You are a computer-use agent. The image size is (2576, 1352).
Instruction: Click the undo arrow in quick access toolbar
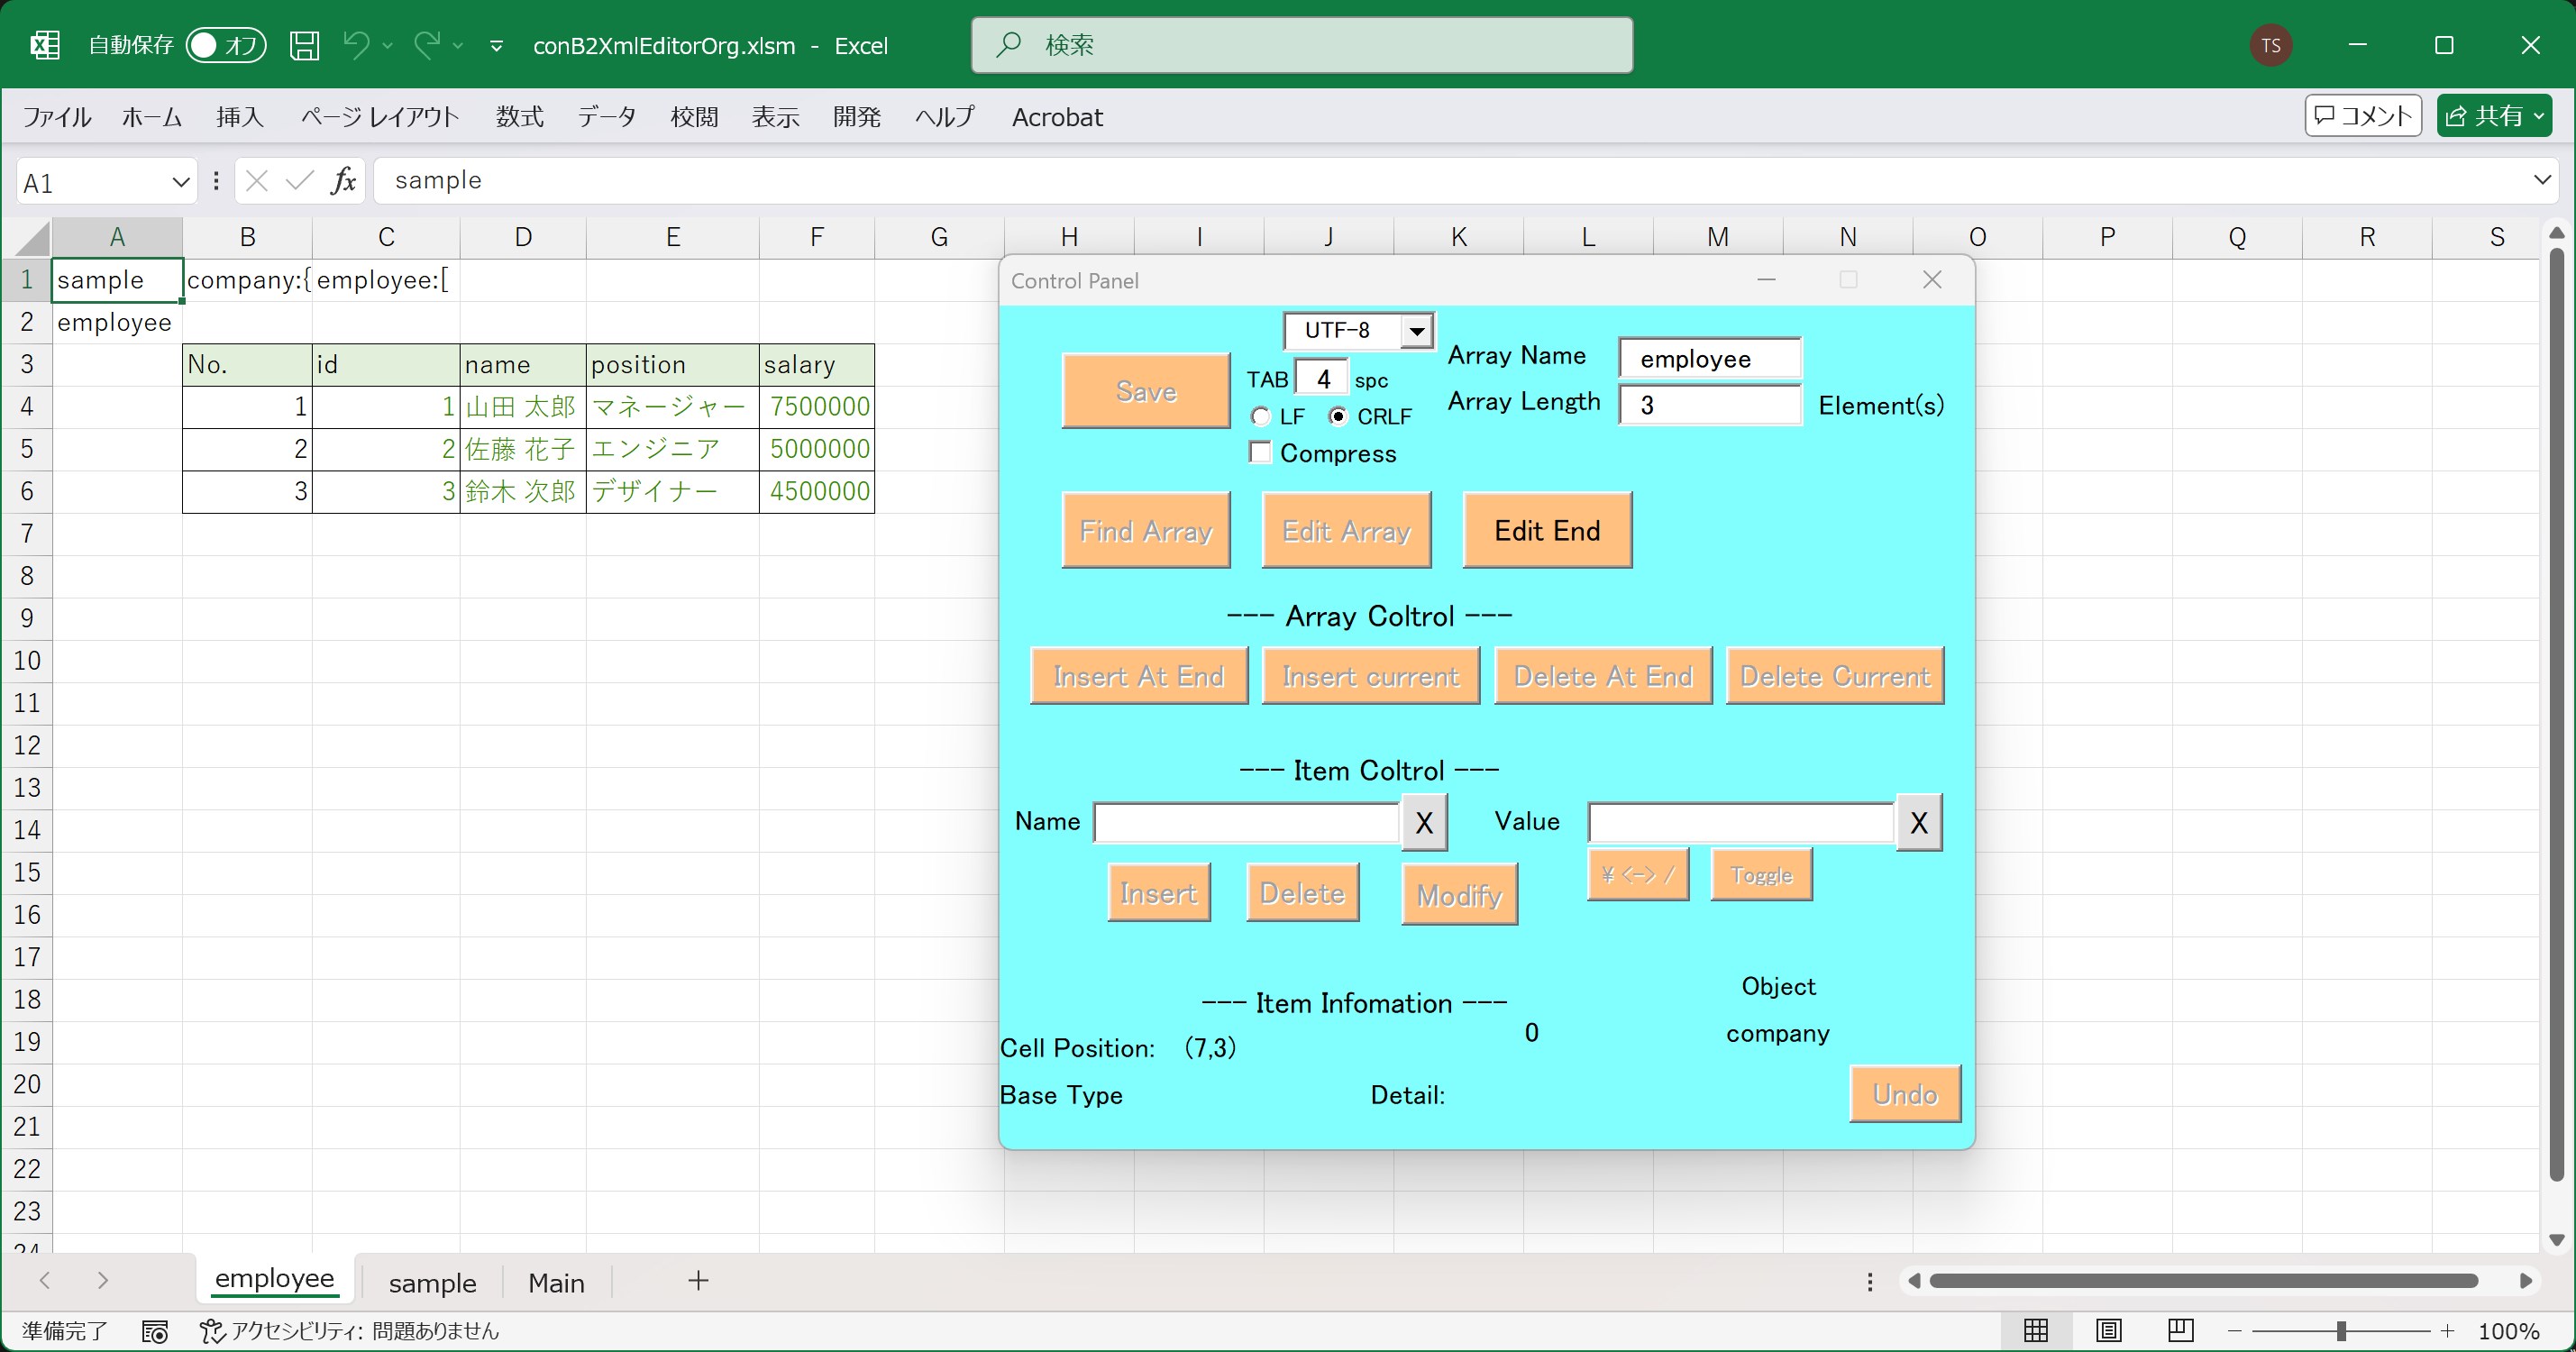(356, 45)
